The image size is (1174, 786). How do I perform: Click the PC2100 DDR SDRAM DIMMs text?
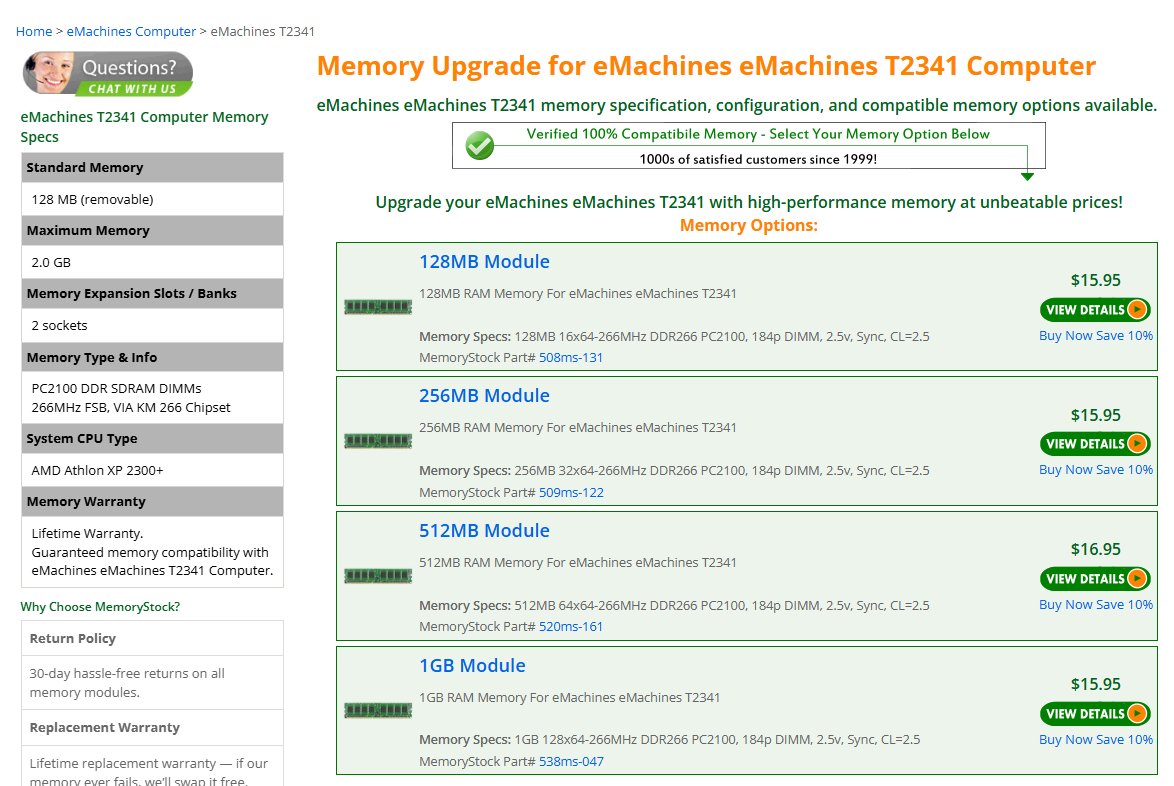click(x=116, y=389)
